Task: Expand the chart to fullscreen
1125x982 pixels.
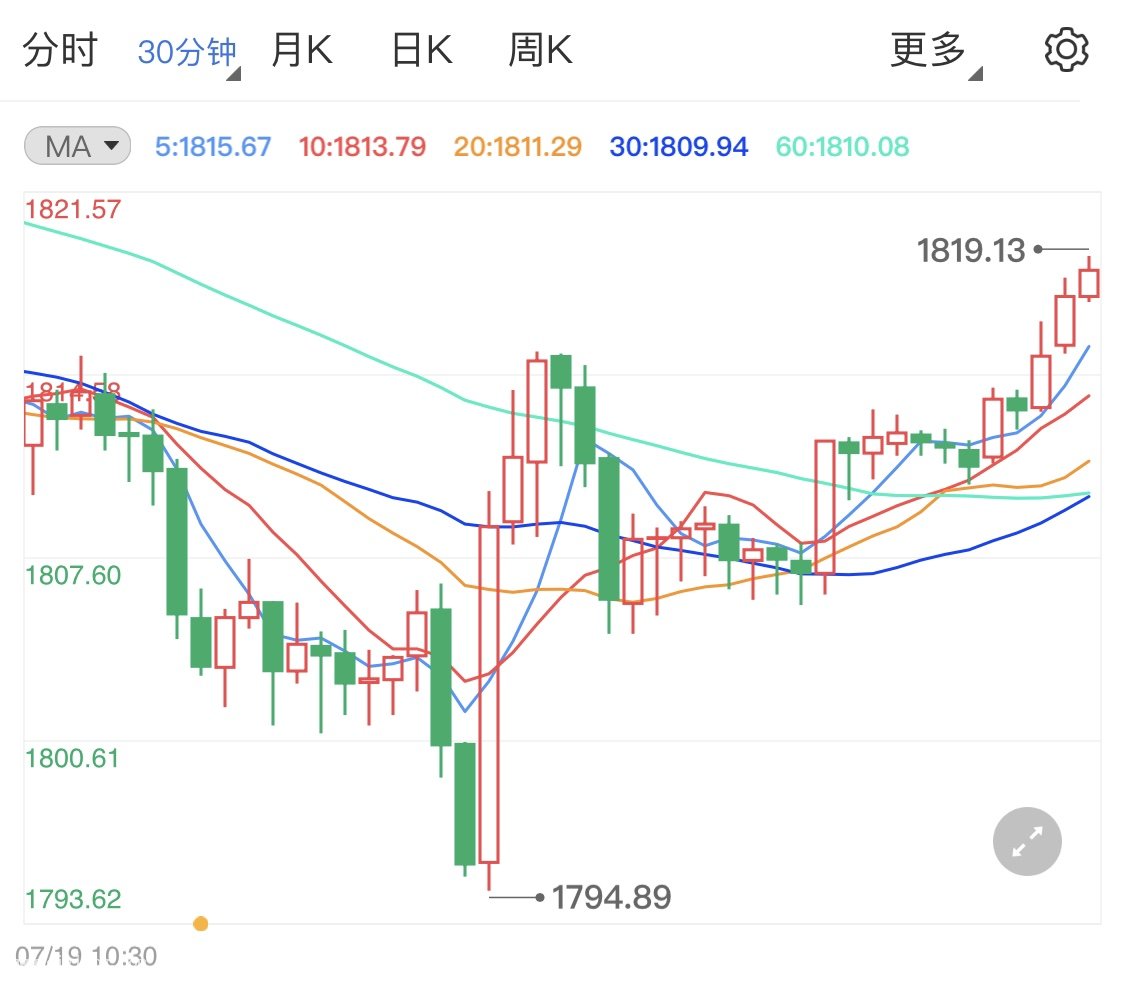Action: (1027, 841)
